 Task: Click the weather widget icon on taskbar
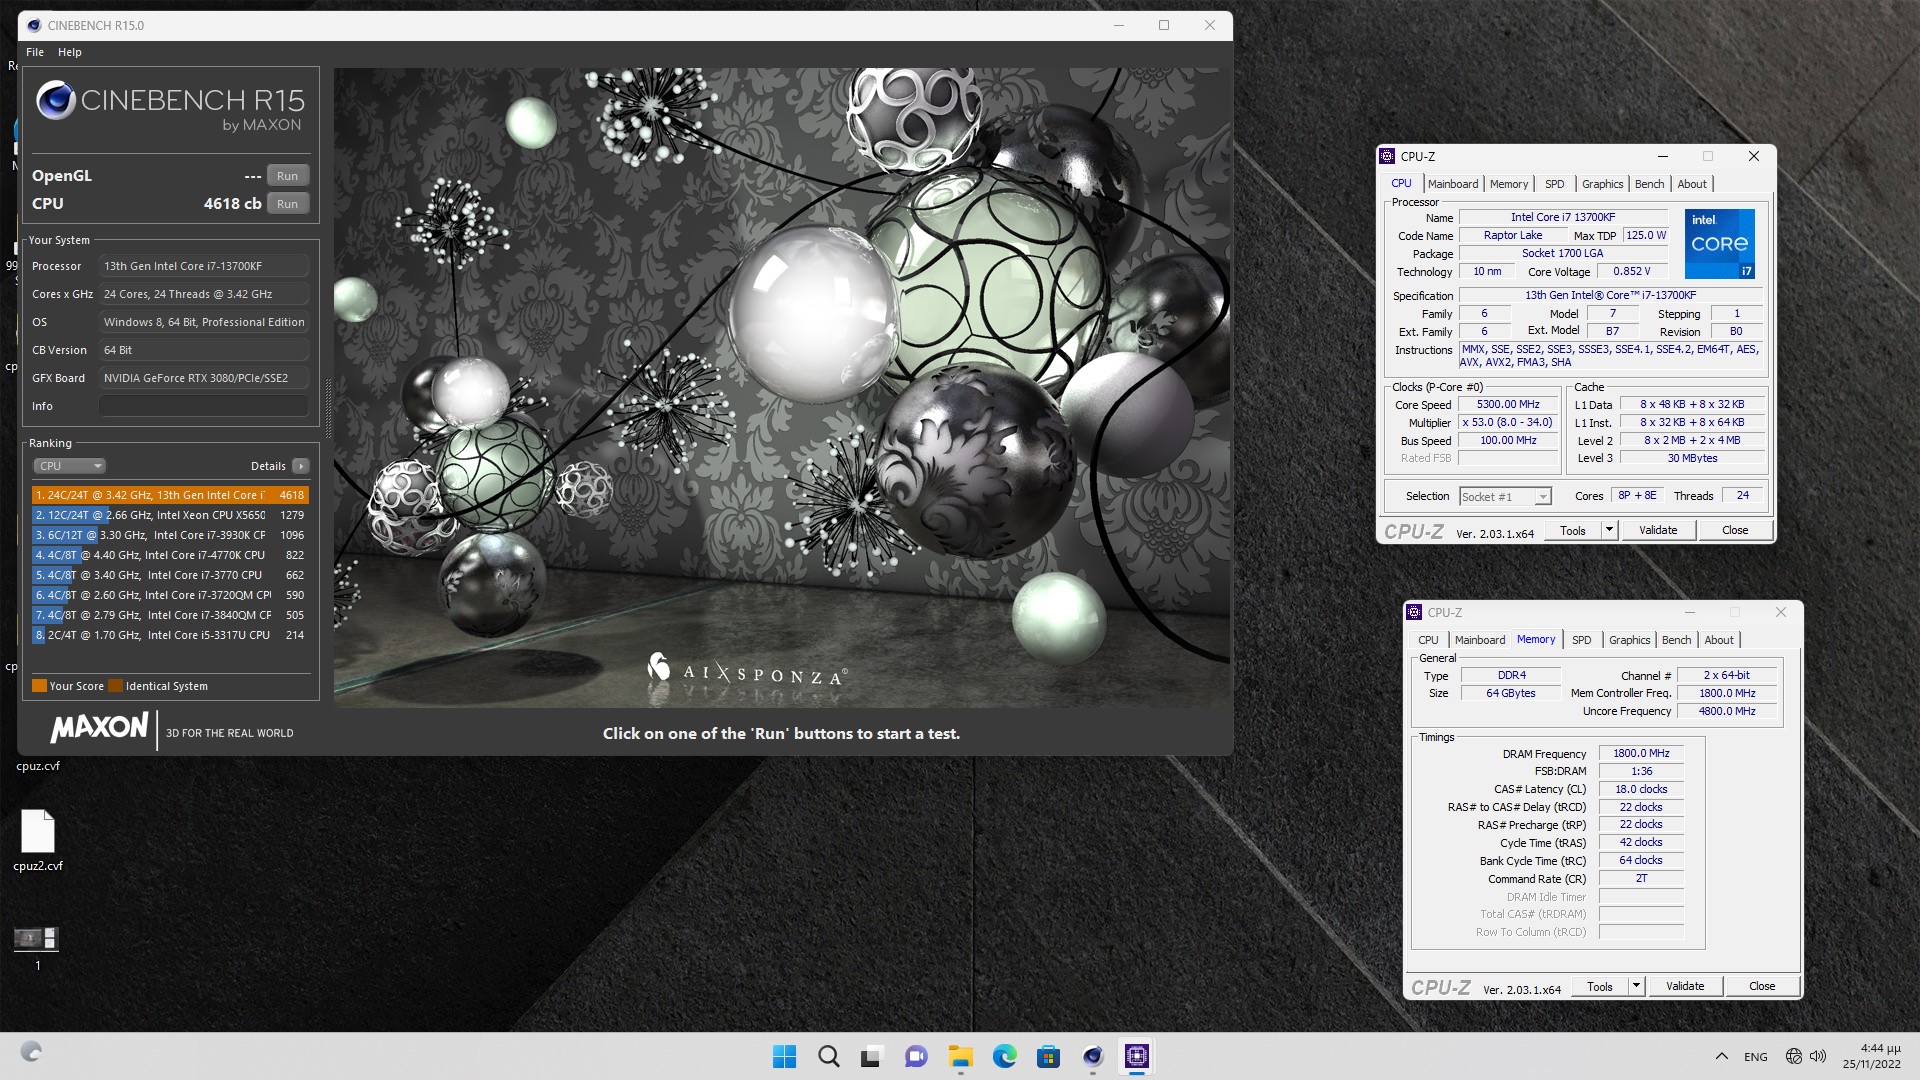point(31,1052)
